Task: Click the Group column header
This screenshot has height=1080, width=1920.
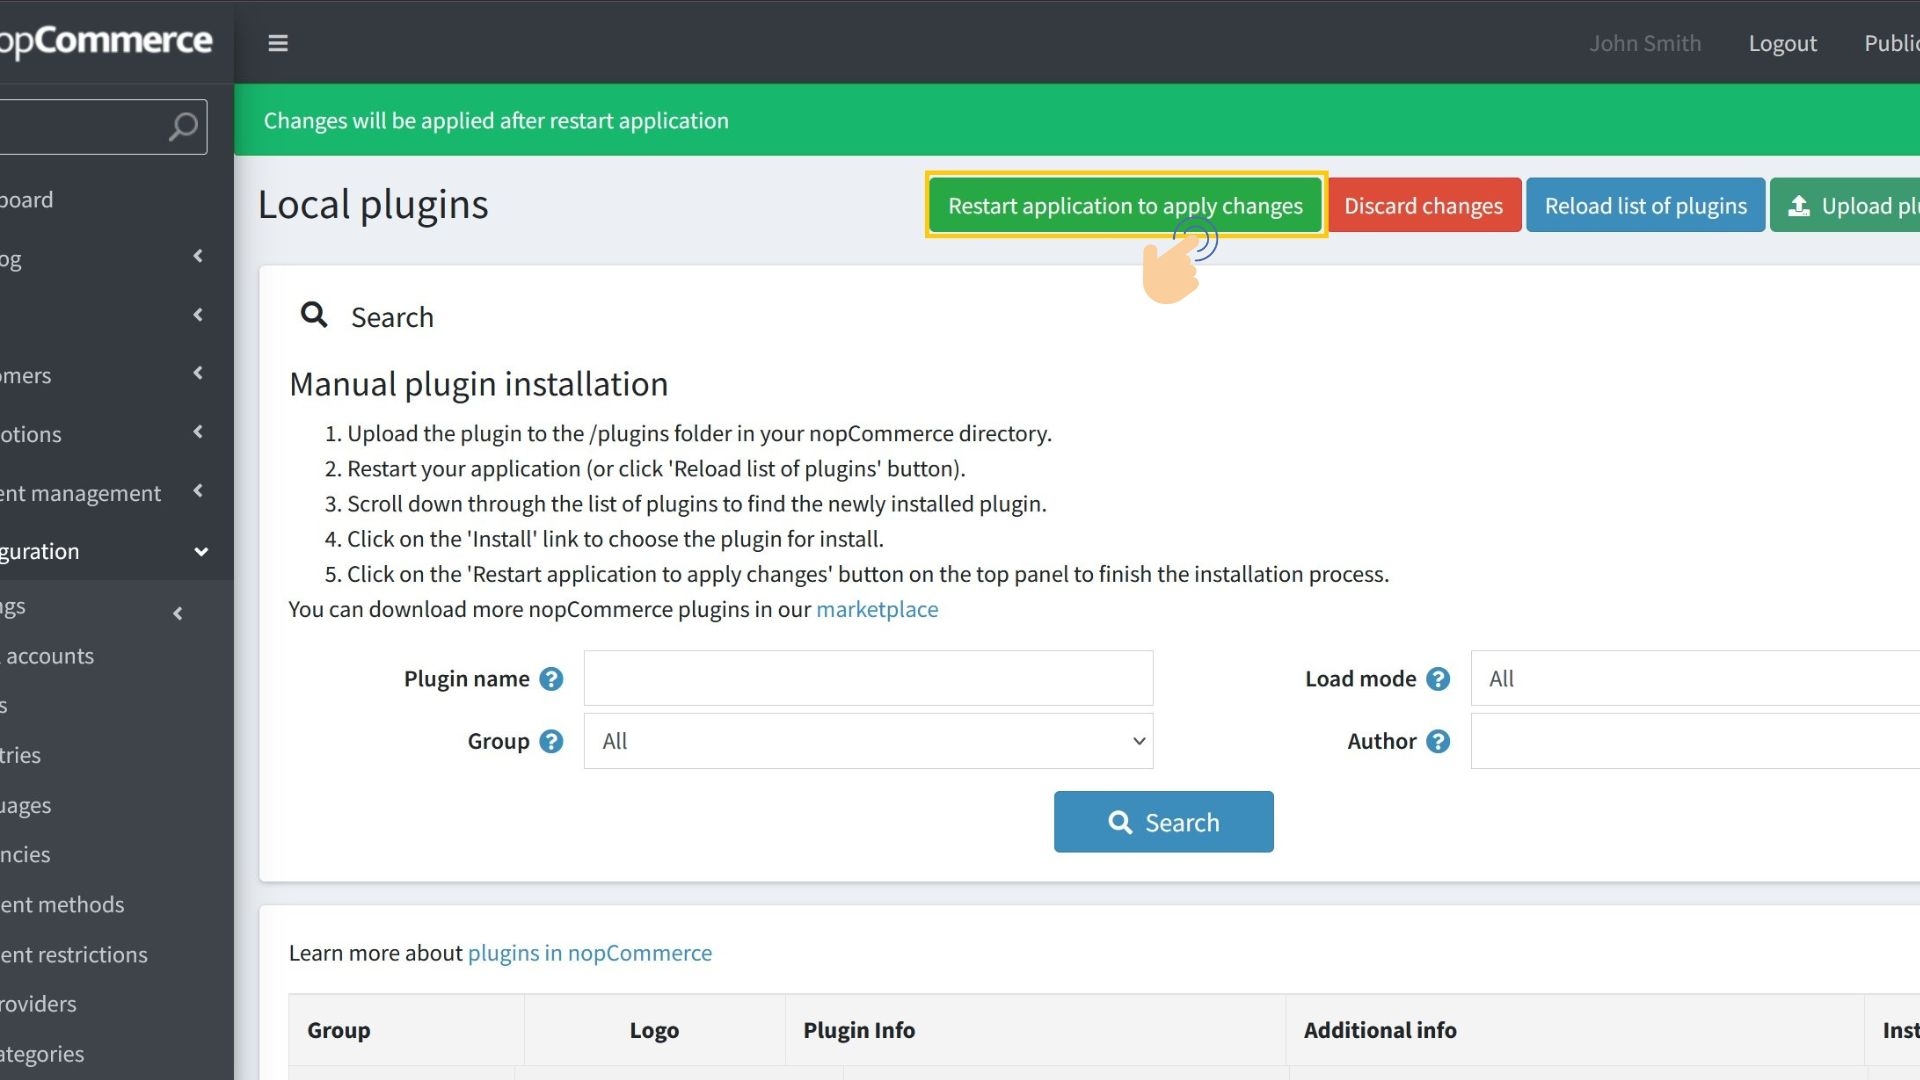Action: tap(338, 1030)
